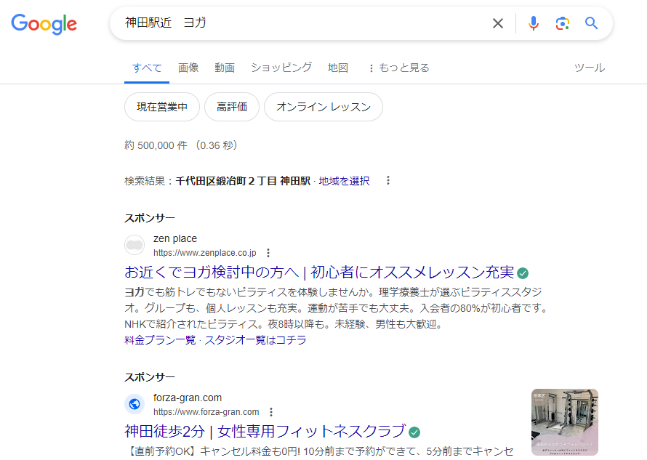Open the スタジオ一覧はコチラ sitelink
The image size is (647, 460).
point(255,340)
